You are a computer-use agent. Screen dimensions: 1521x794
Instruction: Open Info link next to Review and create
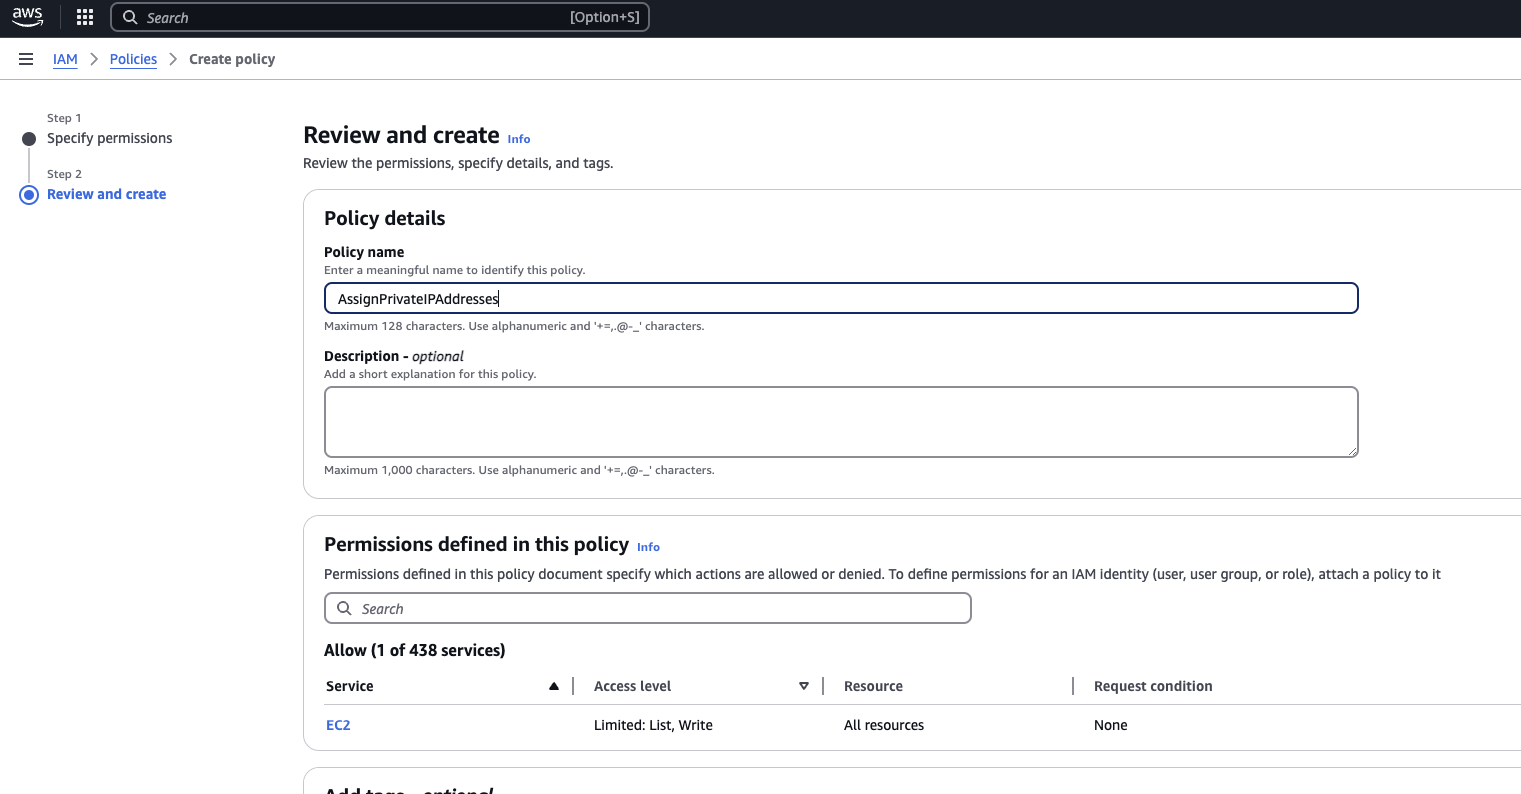(519, 139)
